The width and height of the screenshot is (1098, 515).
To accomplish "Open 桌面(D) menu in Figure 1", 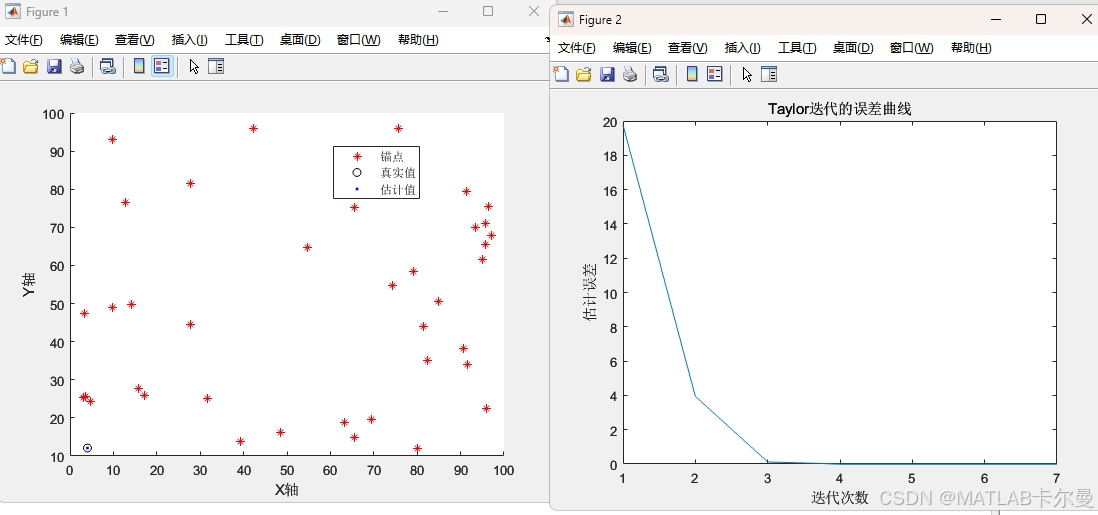I will [300, 40].
